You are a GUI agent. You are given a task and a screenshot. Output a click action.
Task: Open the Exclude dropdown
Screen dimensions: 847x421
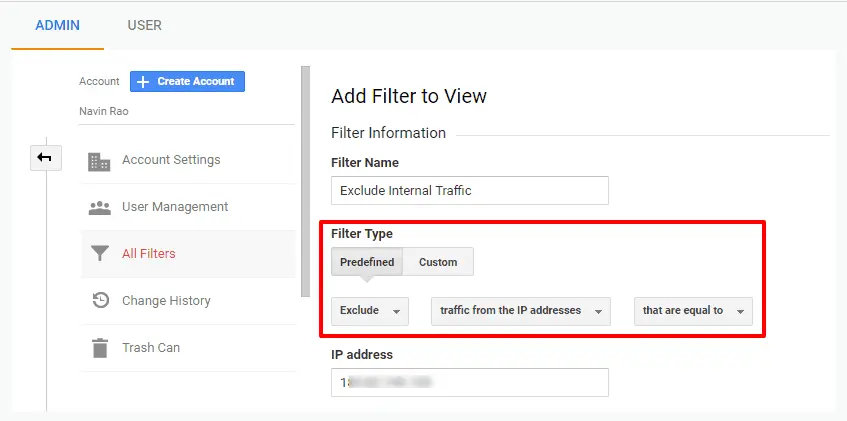[370, 311]
